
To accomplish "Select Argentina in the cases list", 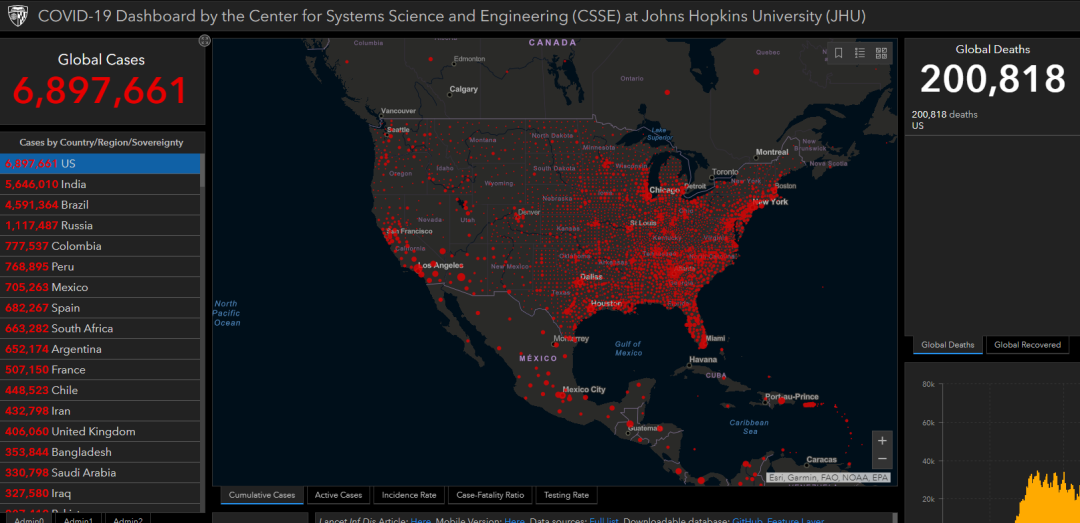I will pos(100,349).
